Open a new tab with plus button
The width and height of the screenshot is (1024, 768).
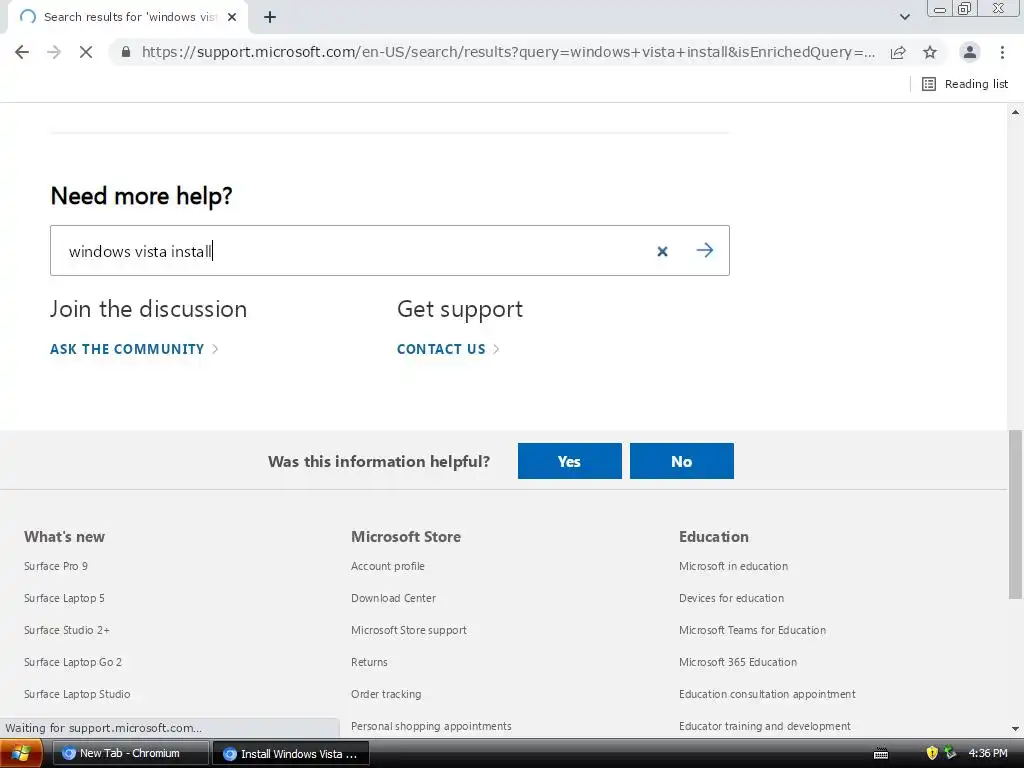270,17
